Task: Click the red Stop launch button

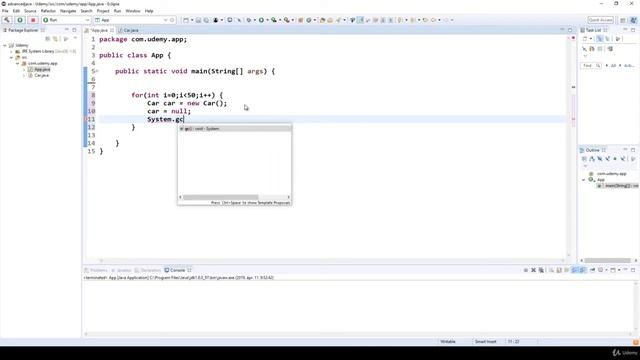Action: (x=33, y=20)
